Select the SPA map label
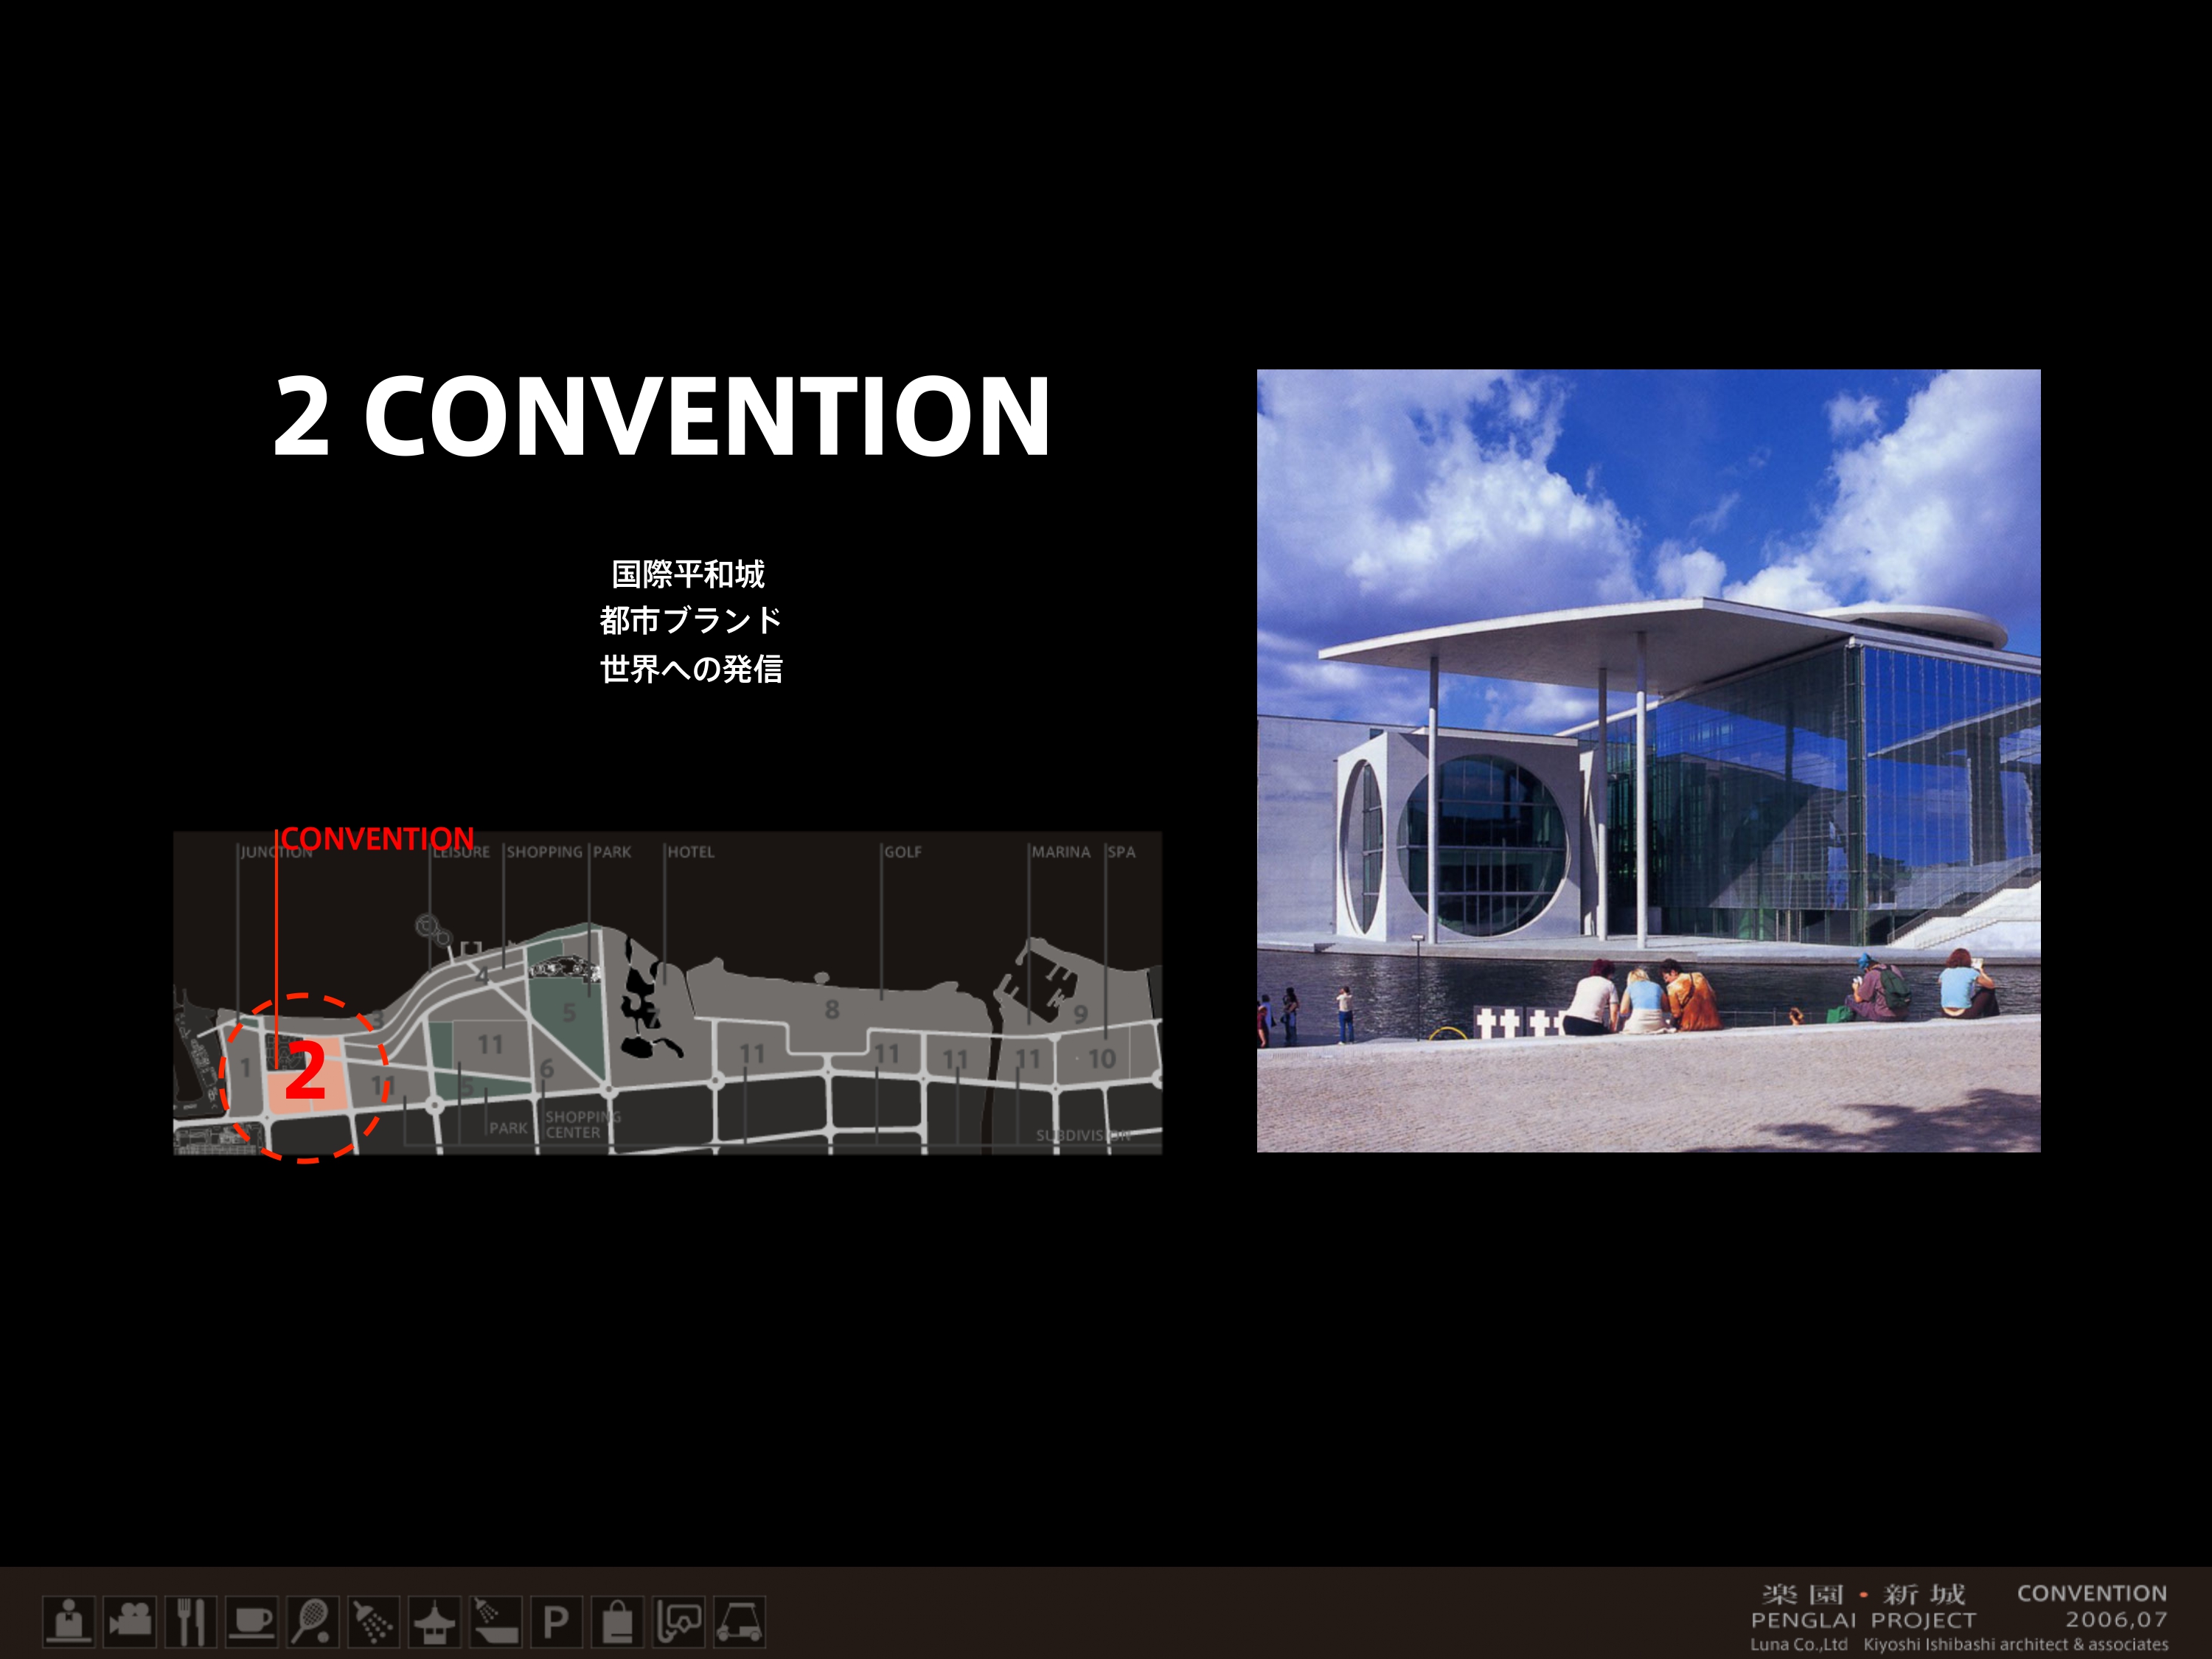Viewport: 2212px width, 1659px height. click(x=1121, y=852)
